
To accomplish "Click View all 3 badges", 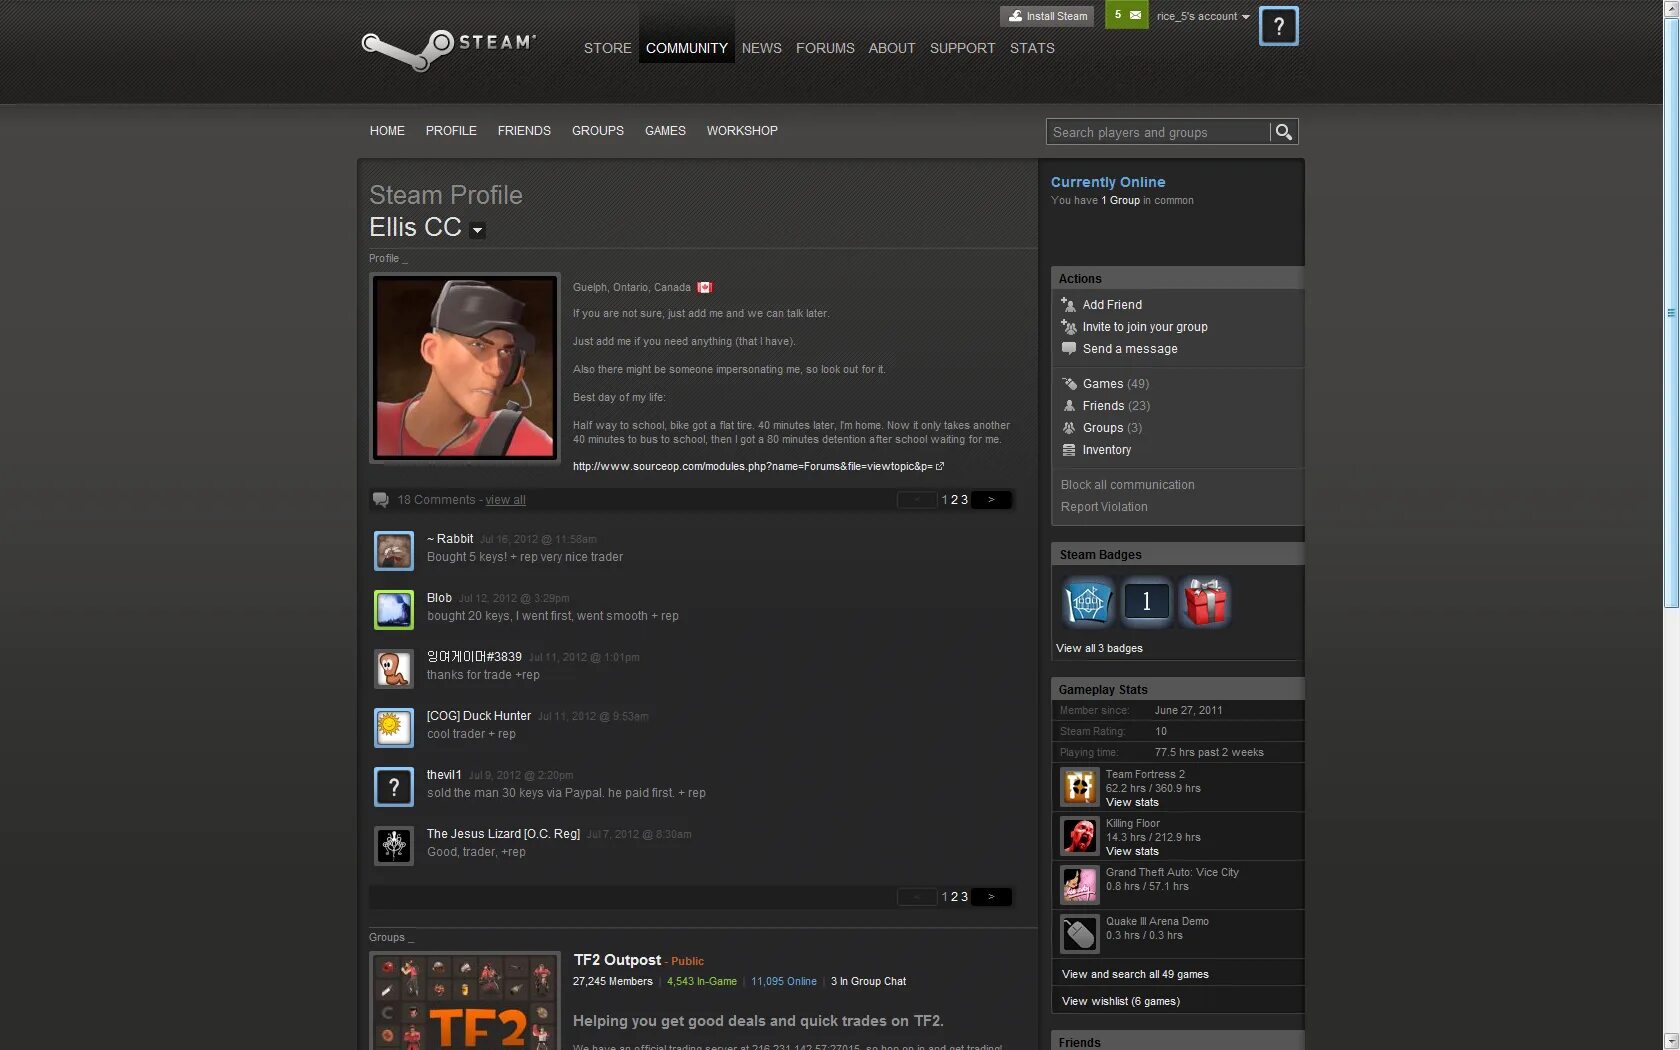I will pos(1099,648).
